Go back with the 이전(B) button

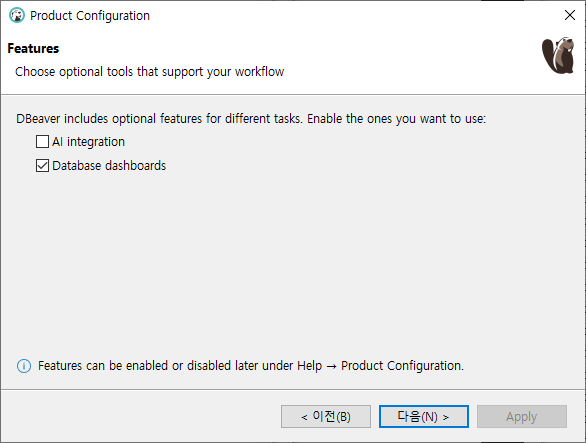(x=326, y=416)
